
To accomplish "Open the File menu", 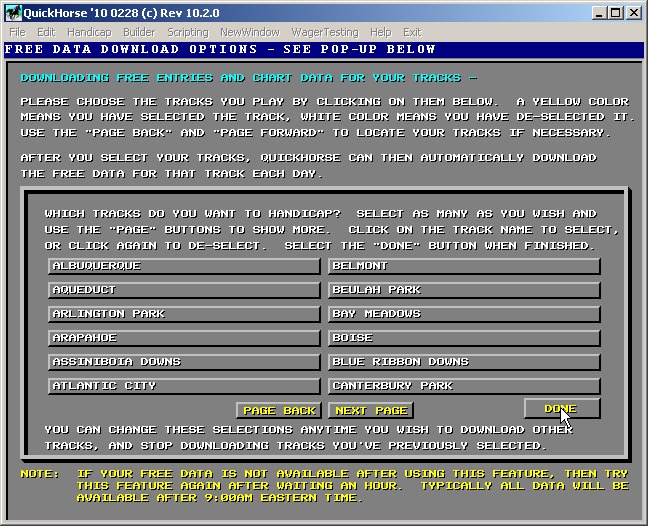I will tap(17, 32).
